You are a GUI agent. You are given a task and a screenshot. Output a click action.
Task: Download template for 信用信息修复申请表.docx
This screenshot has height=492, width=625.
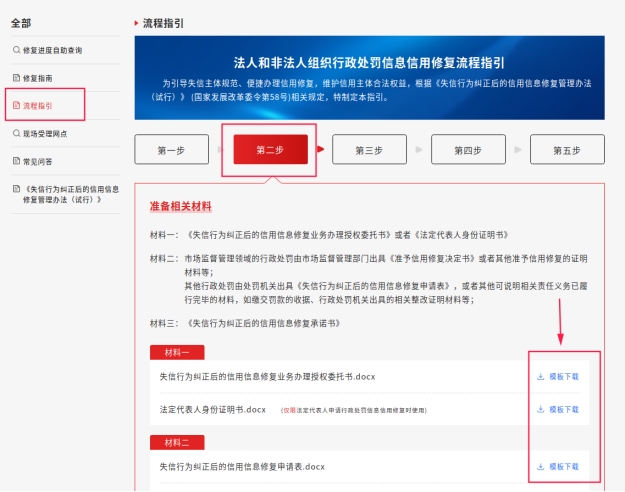(564, 466)
